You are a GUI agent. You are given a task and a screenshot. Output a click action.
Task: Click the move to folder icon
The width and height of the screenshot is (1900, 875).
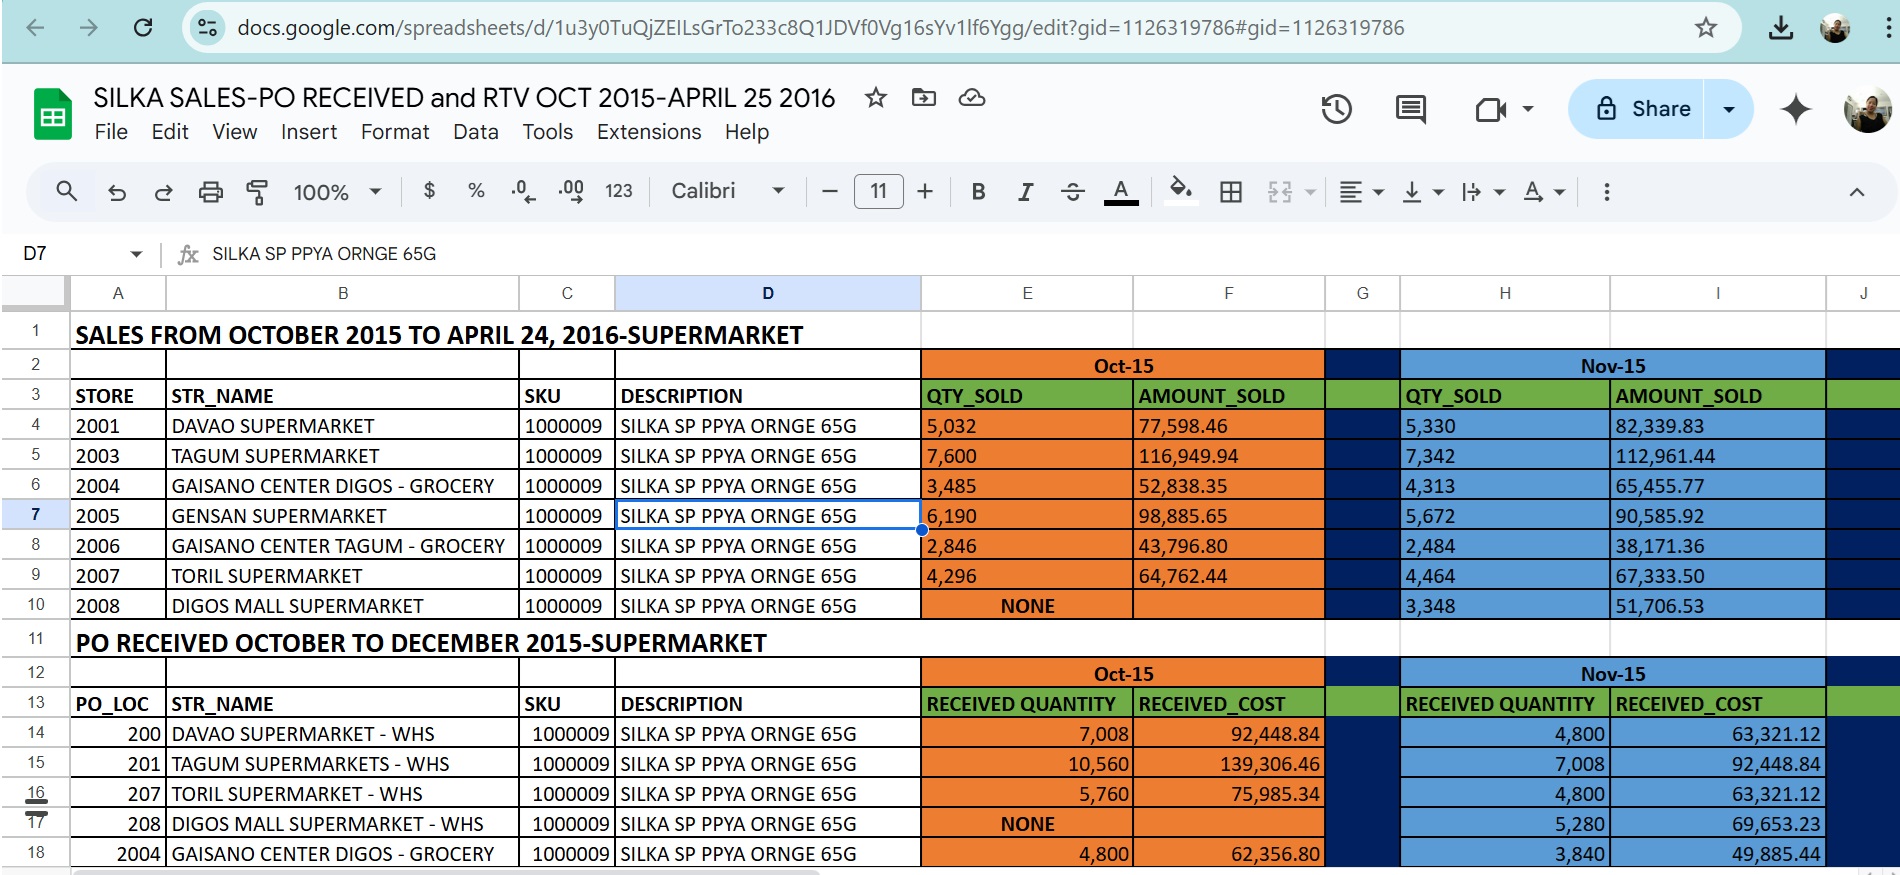coord(924,97)
